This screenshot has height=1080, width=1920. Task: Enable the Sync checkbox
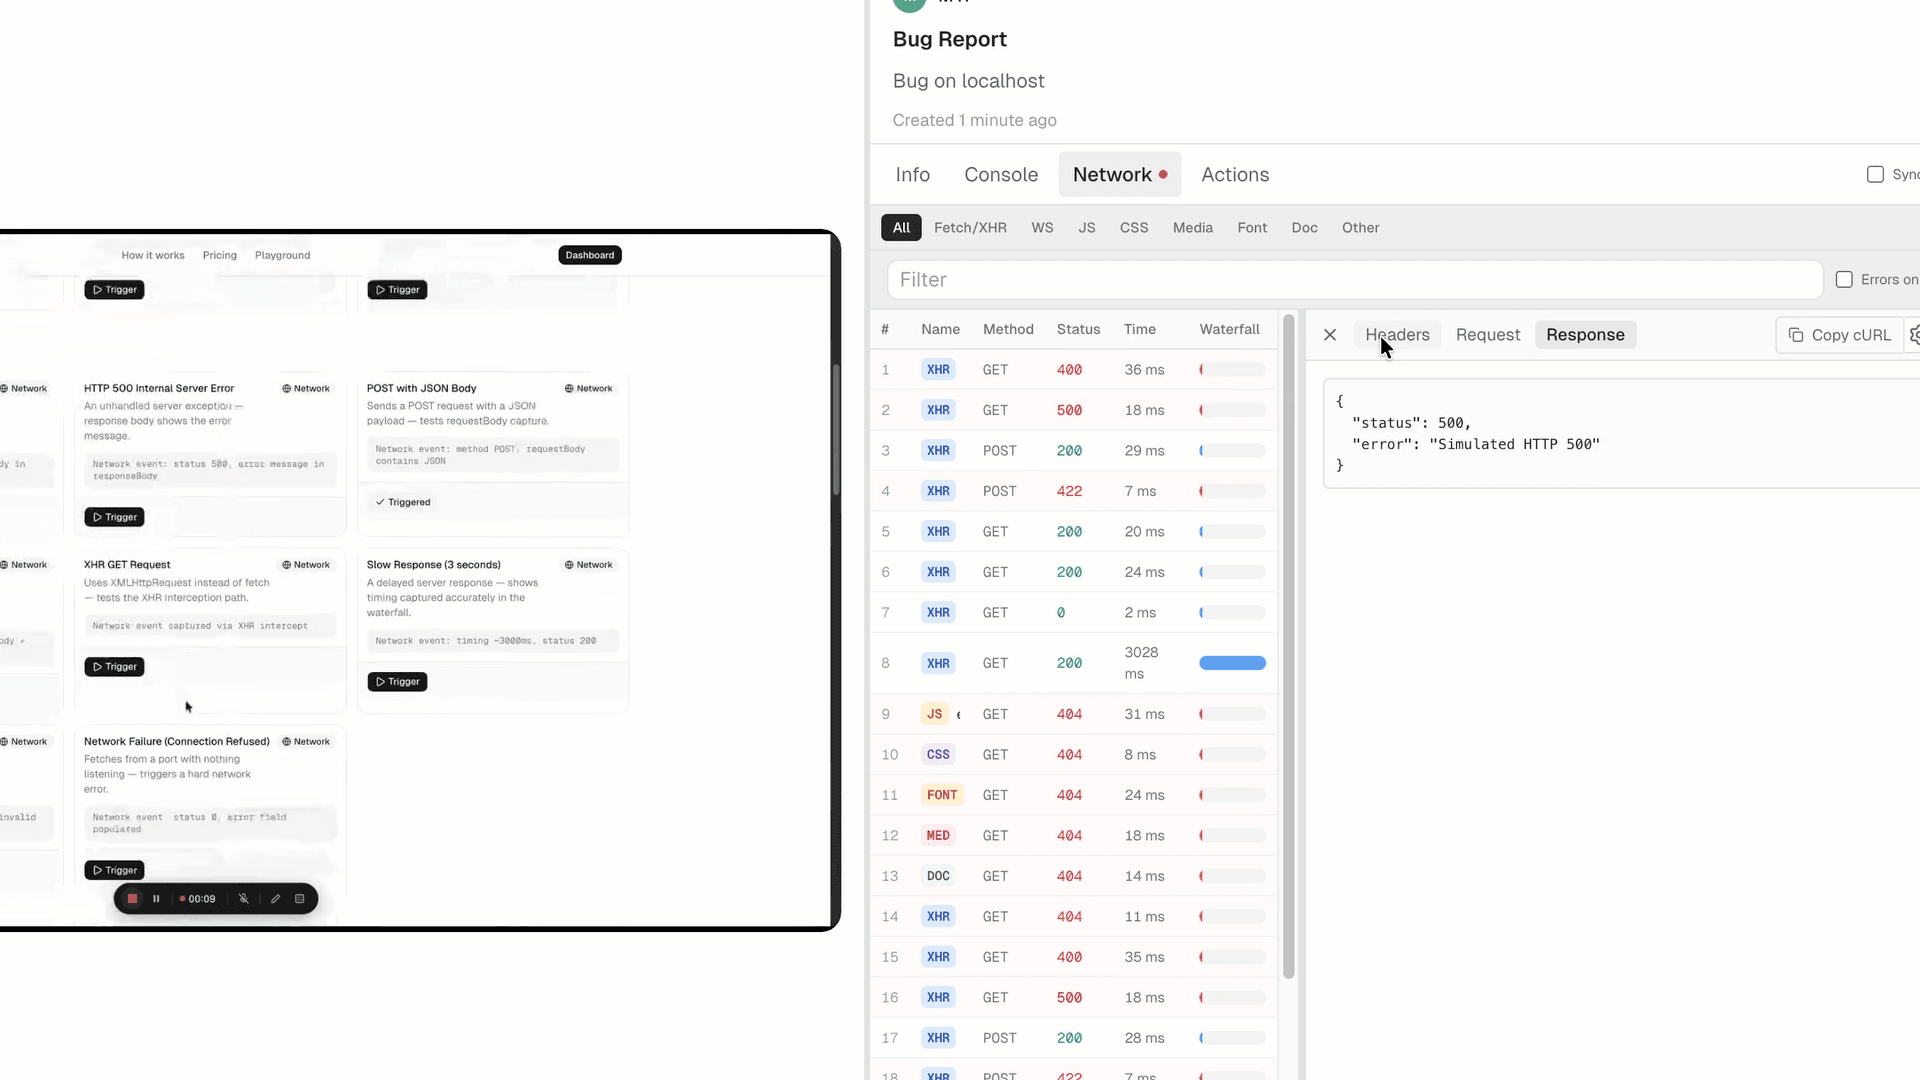pos(1876,174)
